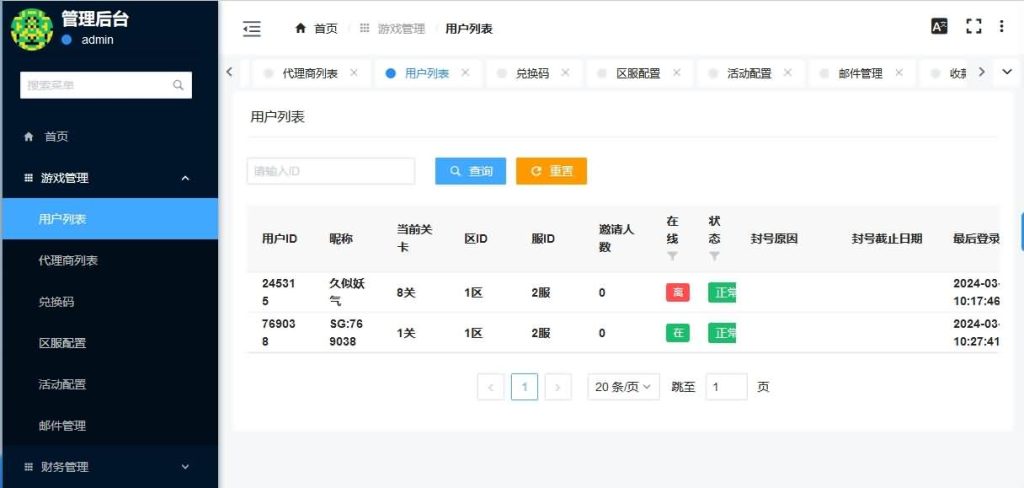The height and width of the screenshot is (488, 1024).
Task: Select 兑换码 in the sidebar
Action: [x=110, y=302]
